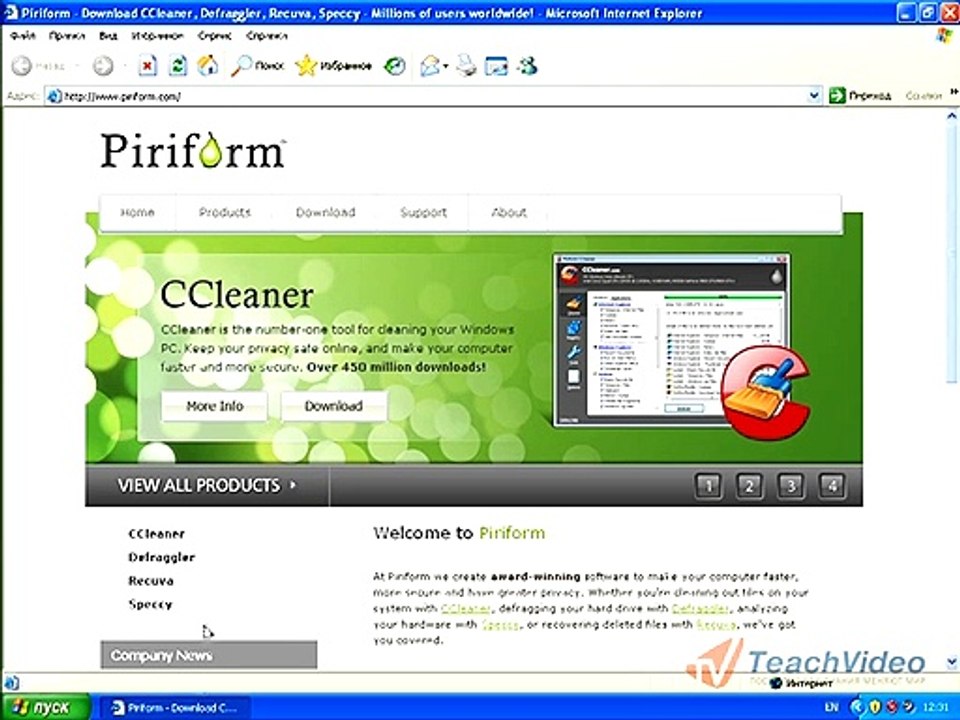Open the Start menu button

(x=44, y=707)
